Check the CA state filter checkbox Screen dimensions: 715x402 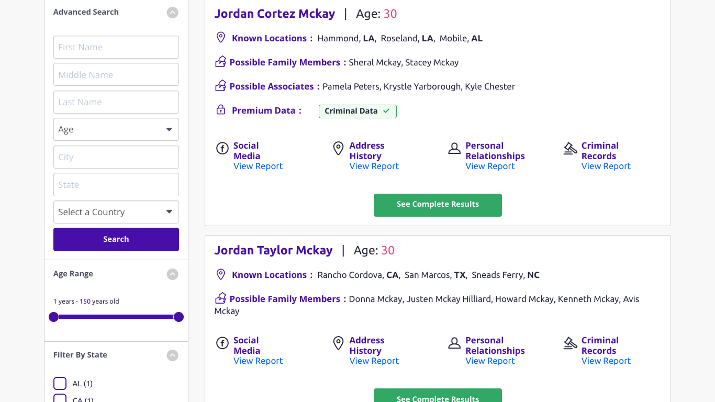point(60,398)
